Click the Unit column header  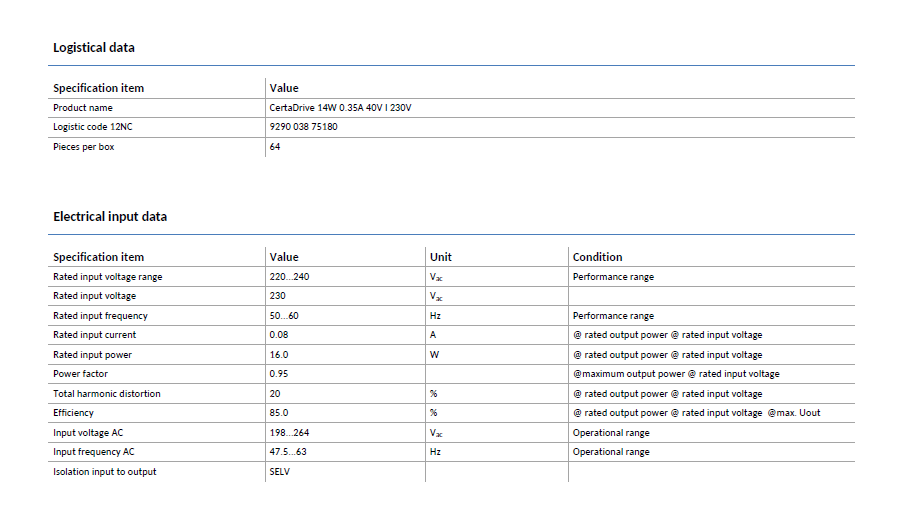click(440, 257)
